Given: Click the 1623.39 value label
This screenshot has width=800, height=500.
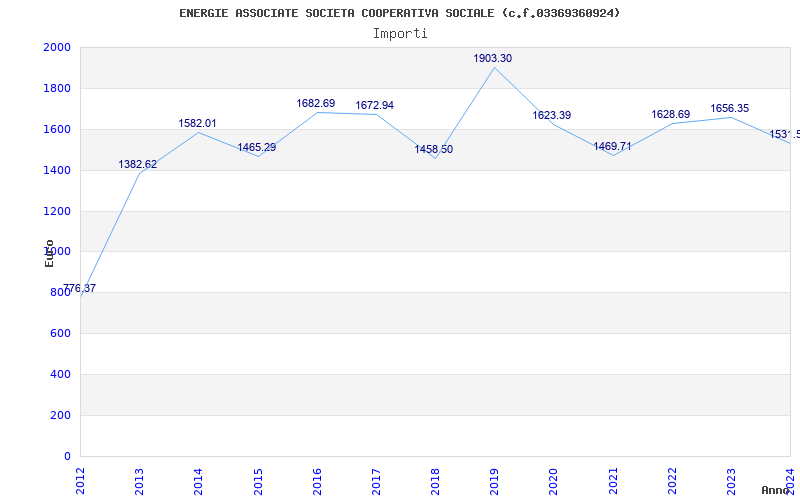Looking at the screenshot, I should pyautogui.click(x=551, y=116).
